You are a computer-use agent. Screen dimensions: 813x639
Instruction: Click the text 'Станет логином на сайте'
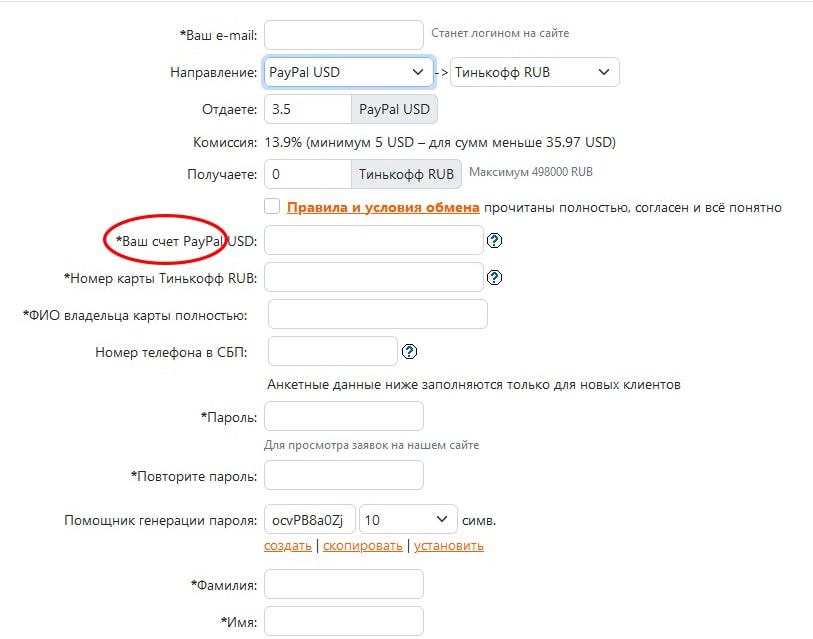pos(500,33)
